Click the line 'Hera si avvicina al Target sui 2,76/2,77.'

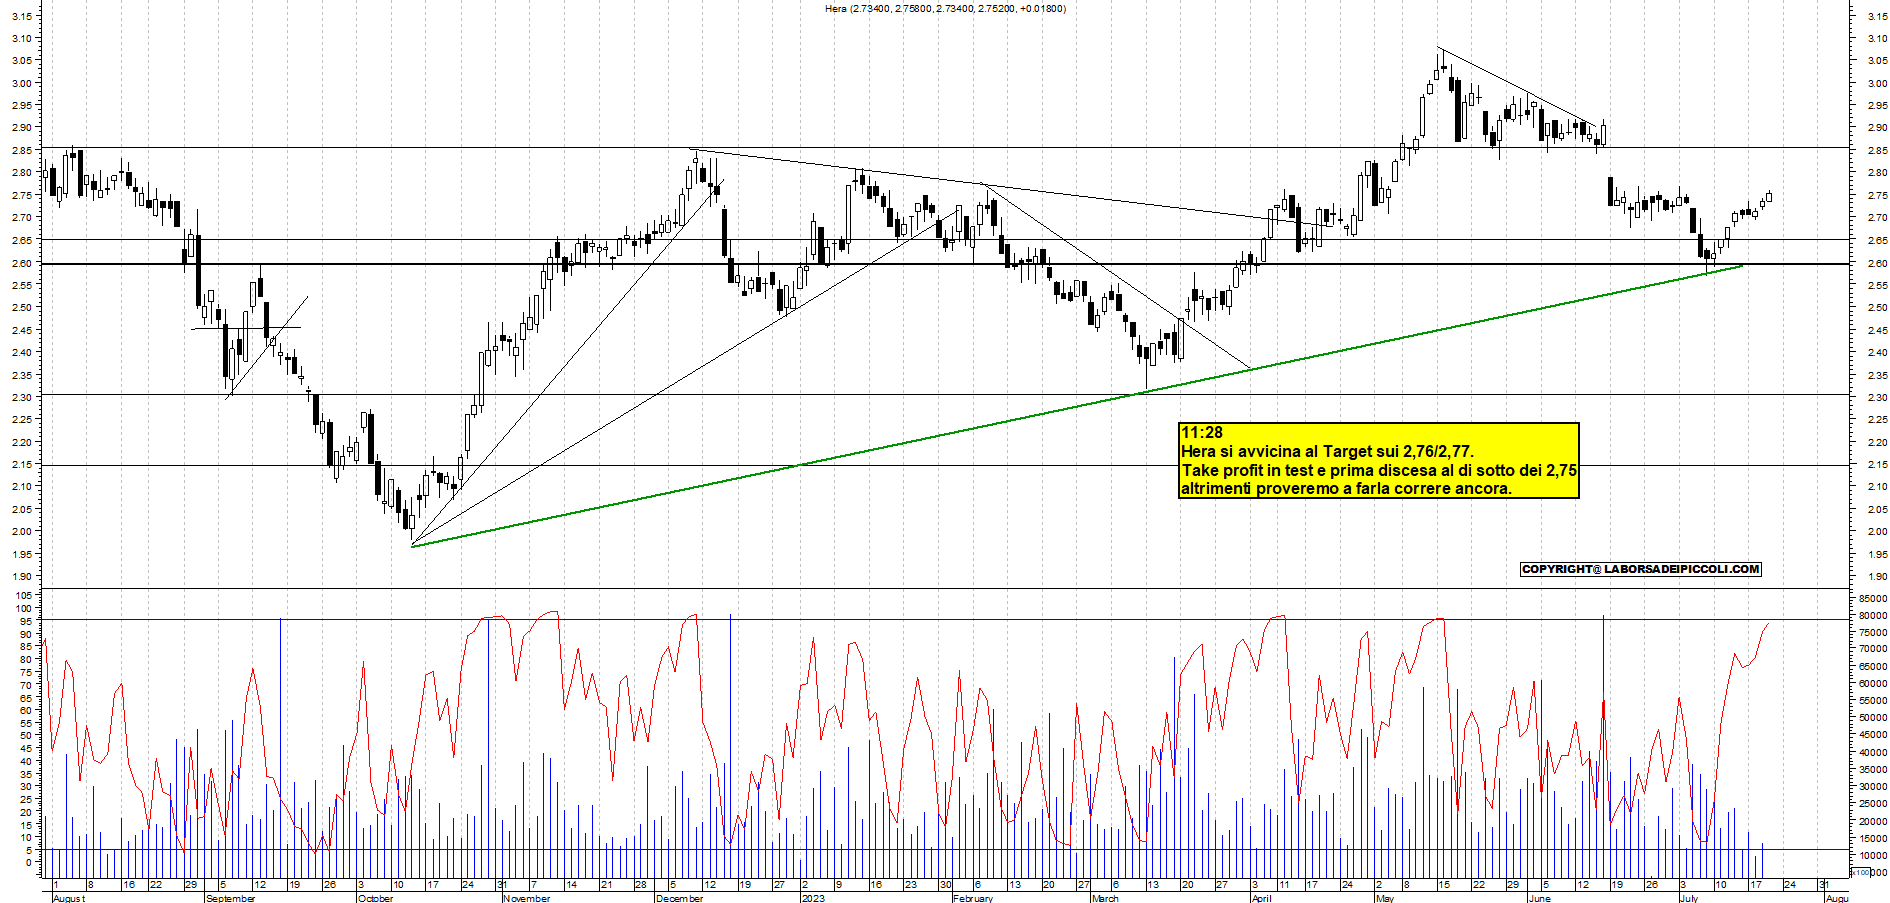pyautogui.click(x=1327, y=452)
